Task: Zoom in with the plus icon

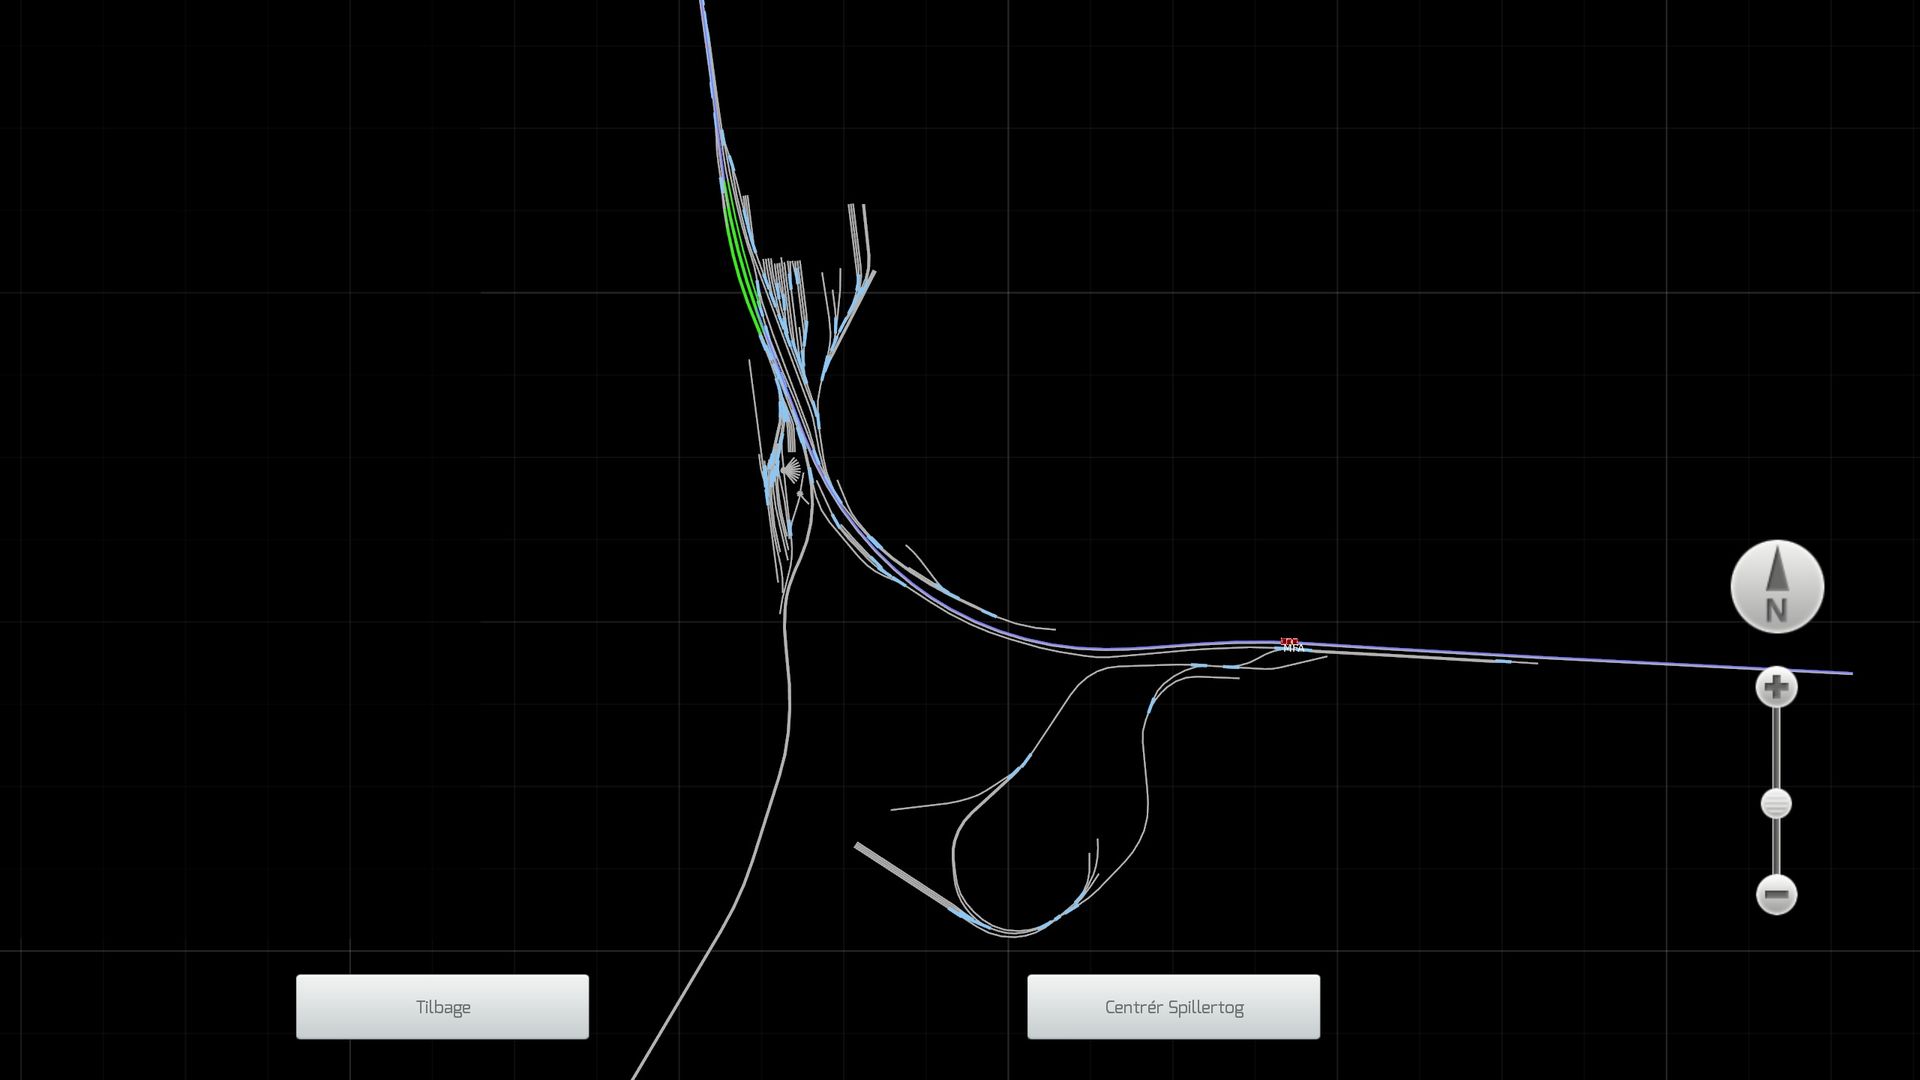Action: point(1776,688)
